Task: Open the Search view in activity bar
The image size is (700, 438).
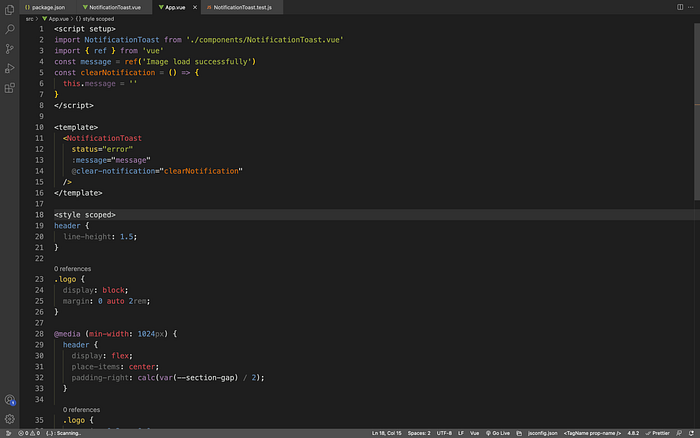Action: [x=9, y=29]
